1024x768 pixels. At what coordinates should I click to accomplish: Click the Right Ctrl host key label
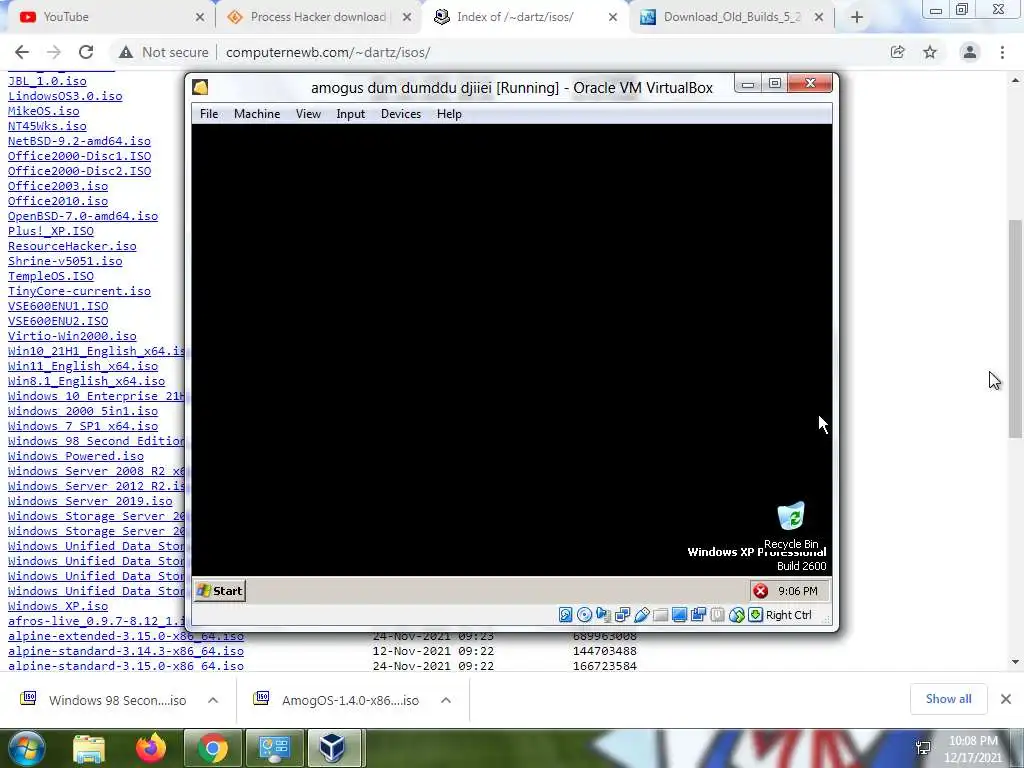pyautogui.click(x=788, y=615)
